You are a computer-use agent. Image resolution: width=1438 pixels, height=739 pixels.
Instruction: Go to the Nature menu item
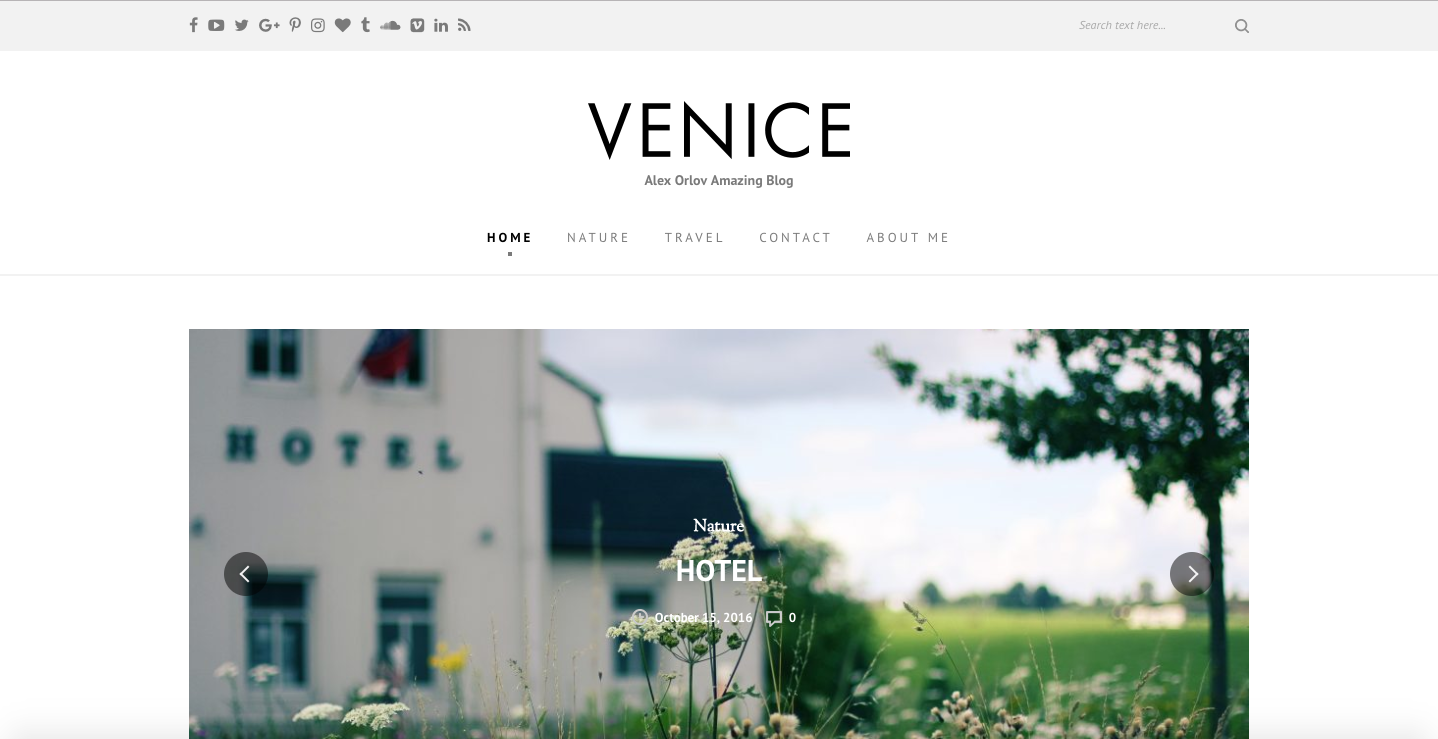click(x=598, y=238)
